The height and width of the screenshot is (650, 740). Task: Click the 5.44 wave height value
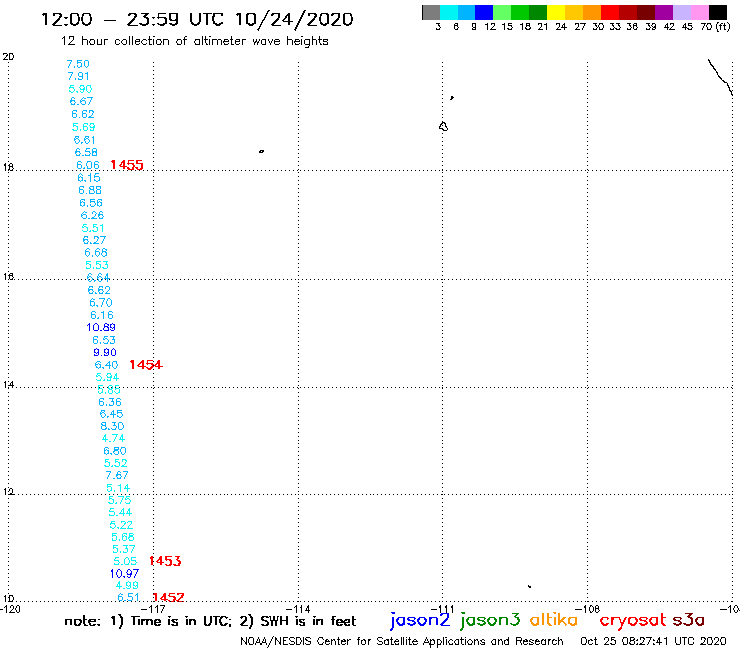click(x=120, y=512)
